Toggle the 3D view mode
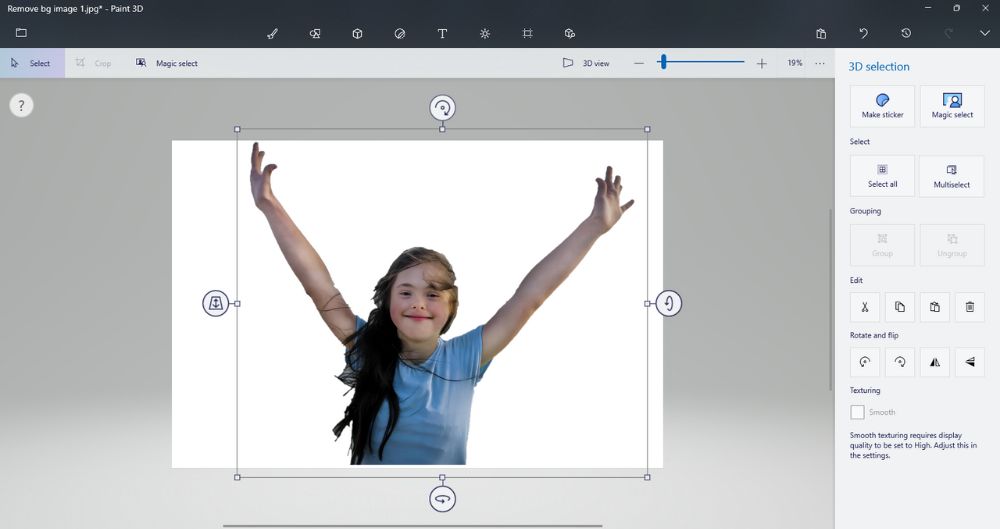 tap(586, 63)
